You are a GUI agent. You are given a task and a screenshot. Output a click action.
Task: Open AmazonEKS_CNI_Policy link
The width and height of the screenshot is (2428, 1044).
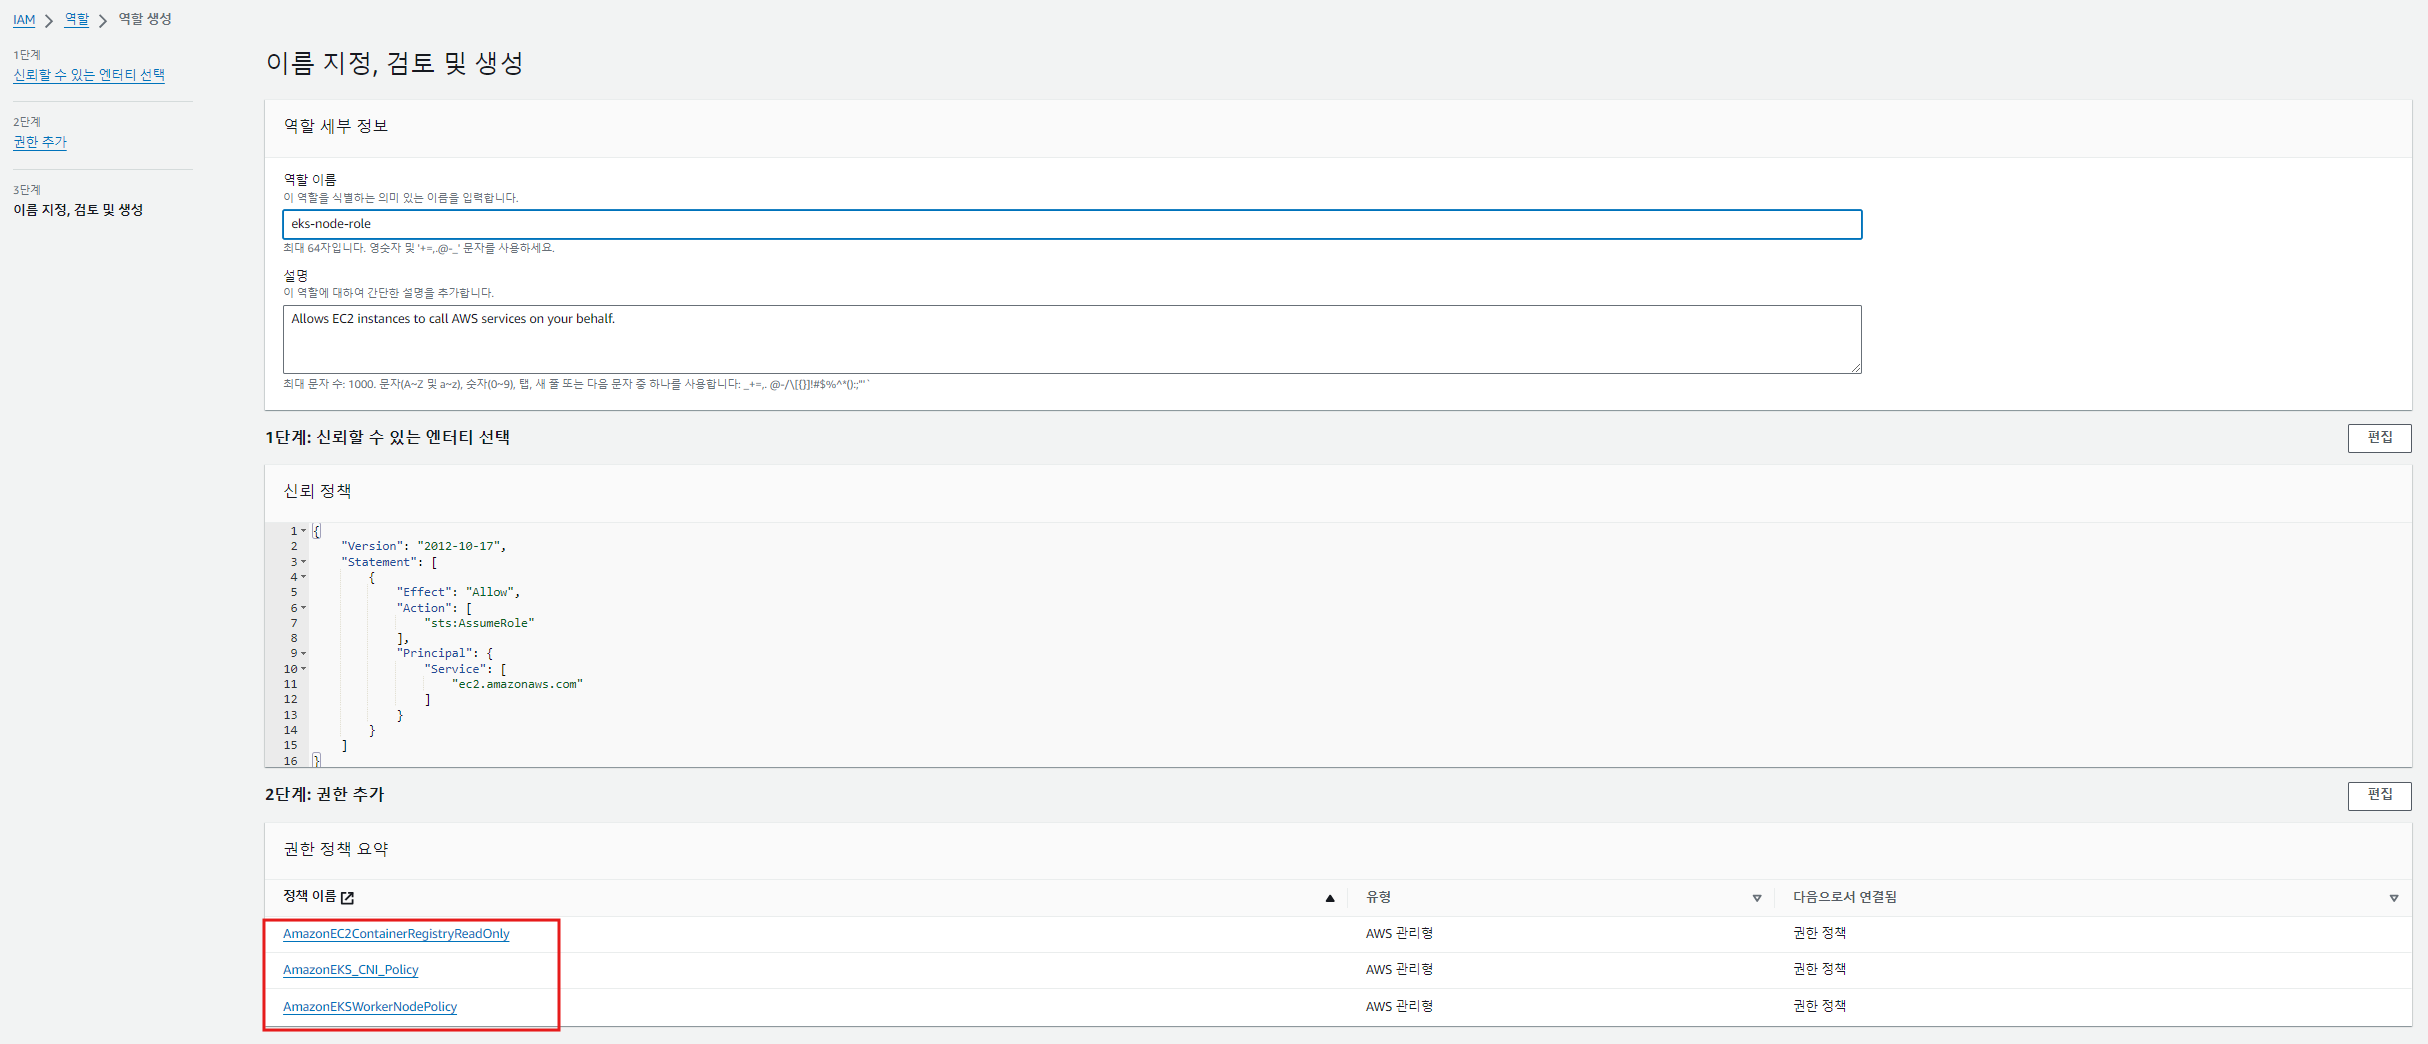tap(351, 970)
